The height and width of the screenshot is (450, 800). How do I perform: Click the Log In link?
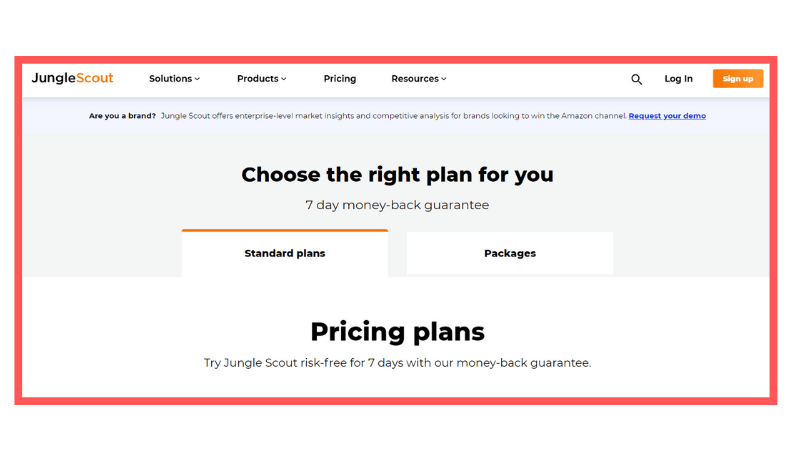coord(678,79)
